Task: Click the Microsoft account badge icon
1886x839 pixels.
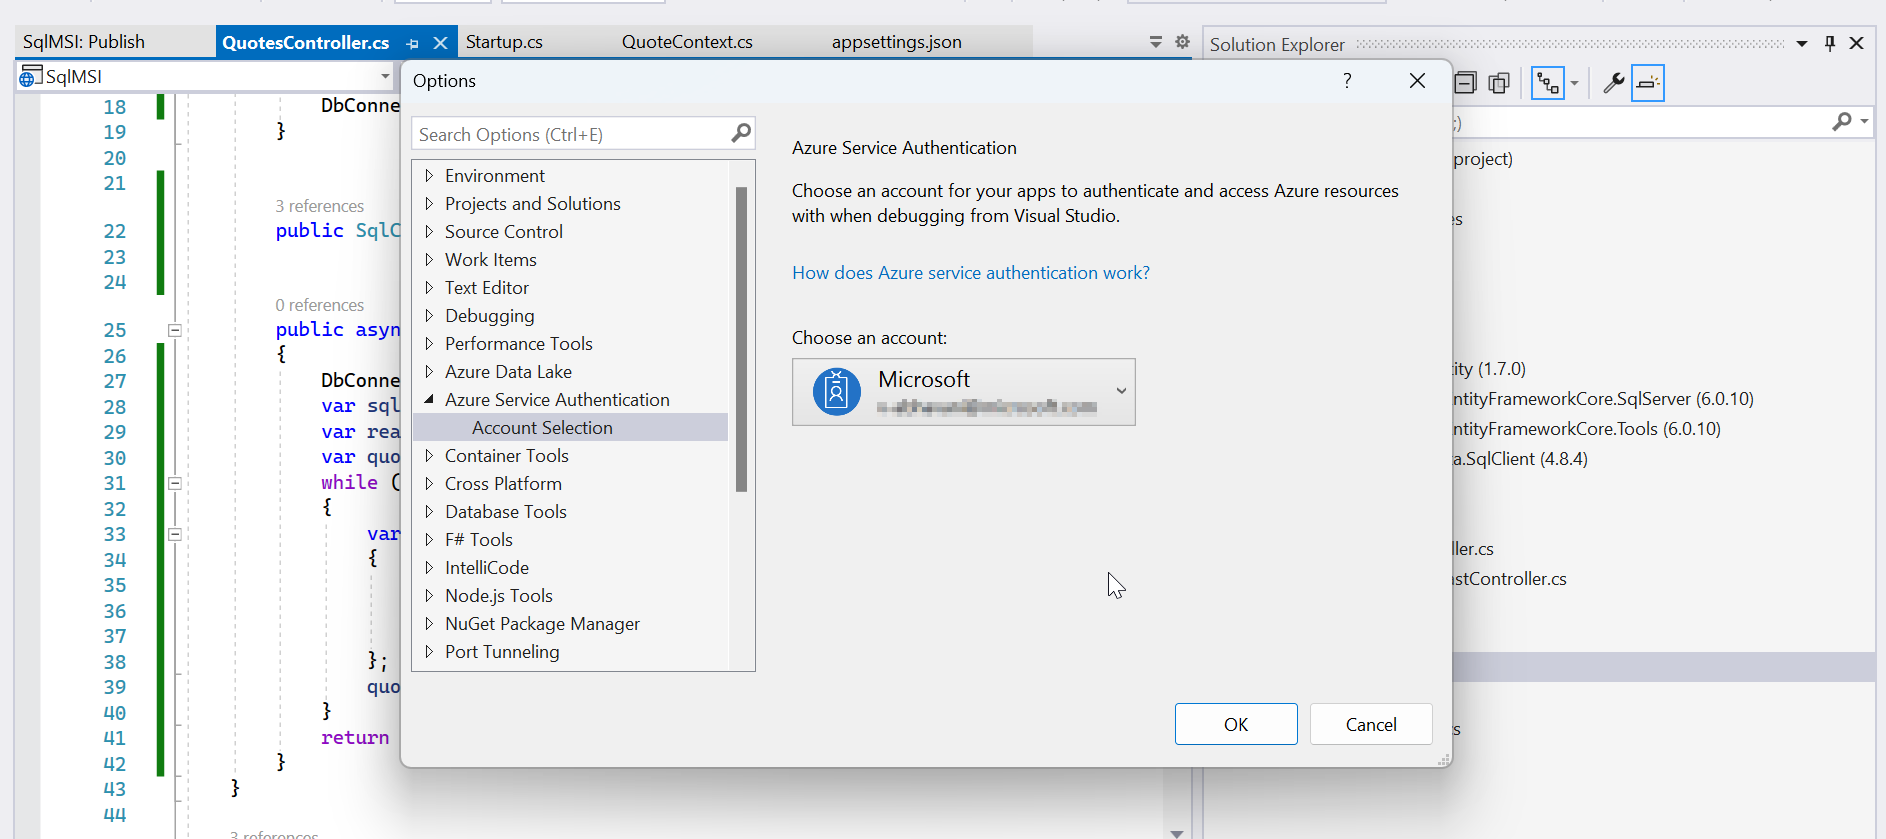Action: 836,392
